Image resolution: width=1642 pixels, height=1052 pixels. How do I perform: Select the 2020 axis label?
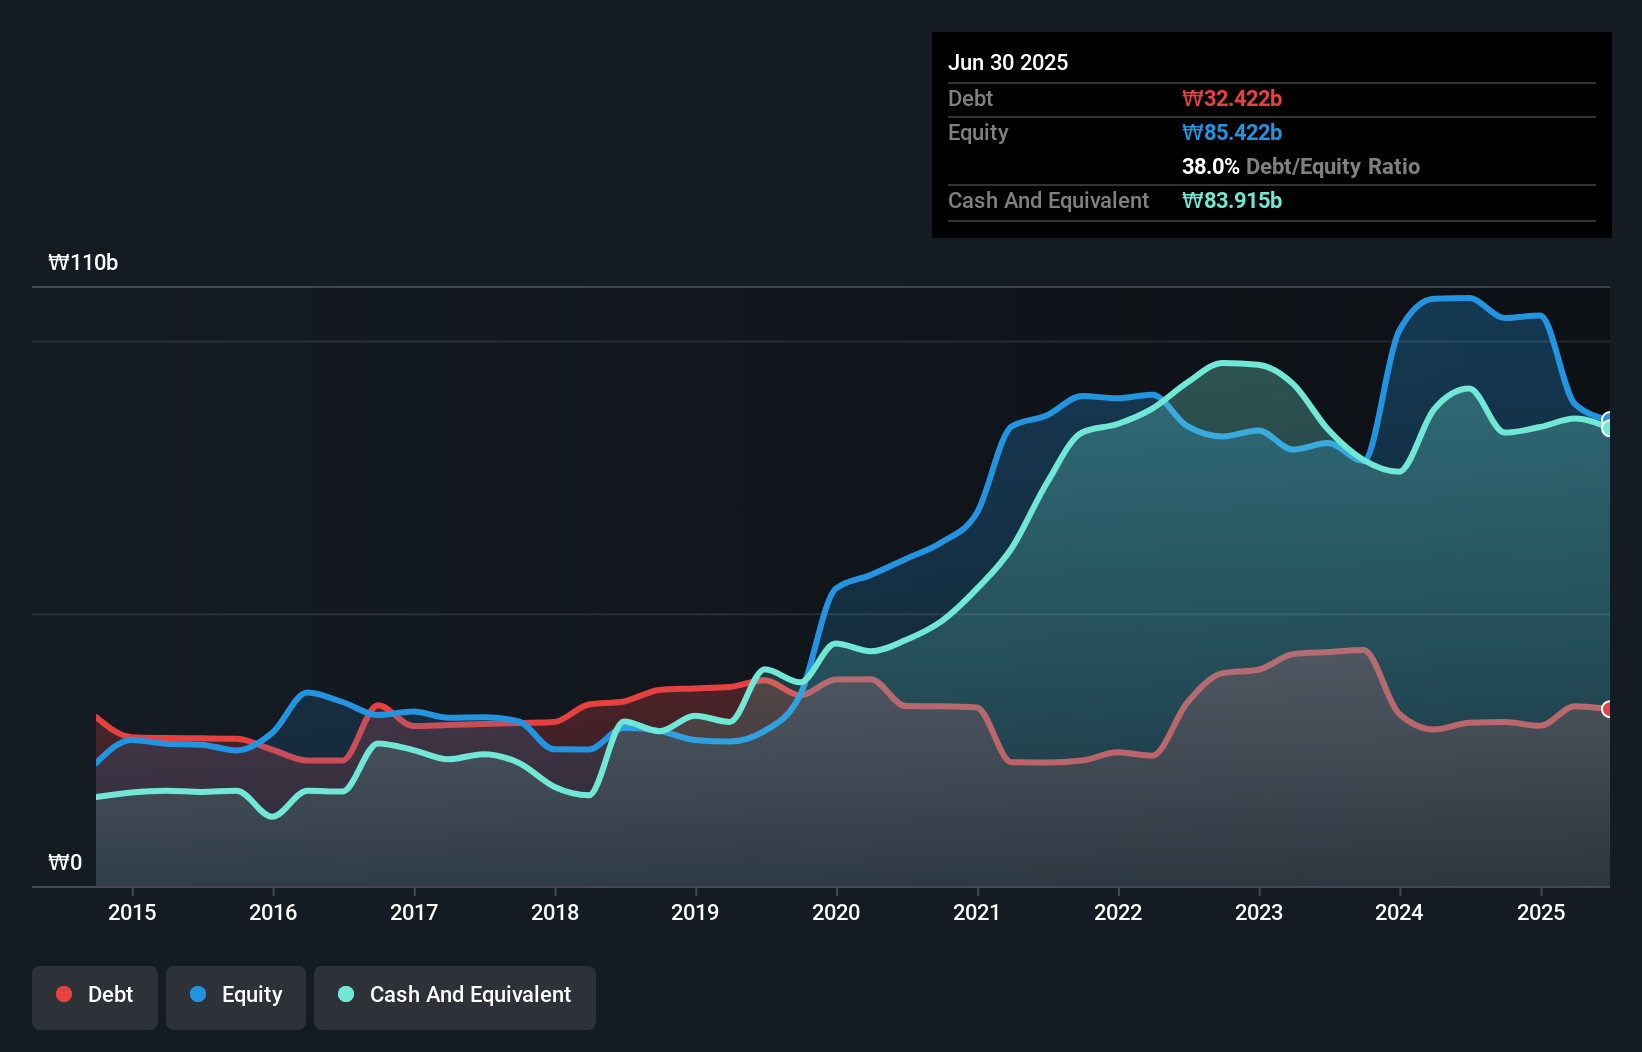click(837, 912)
